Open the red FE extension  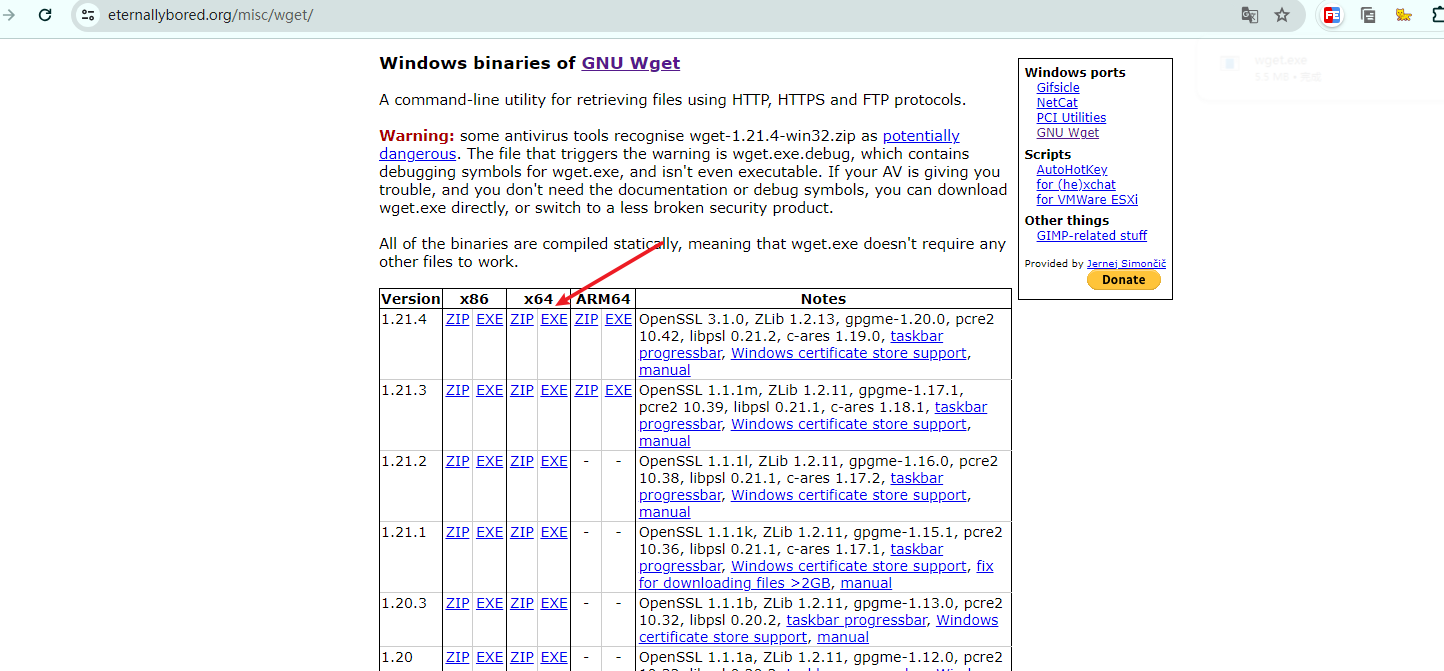pyautogui.click(x=1331, y=15)
